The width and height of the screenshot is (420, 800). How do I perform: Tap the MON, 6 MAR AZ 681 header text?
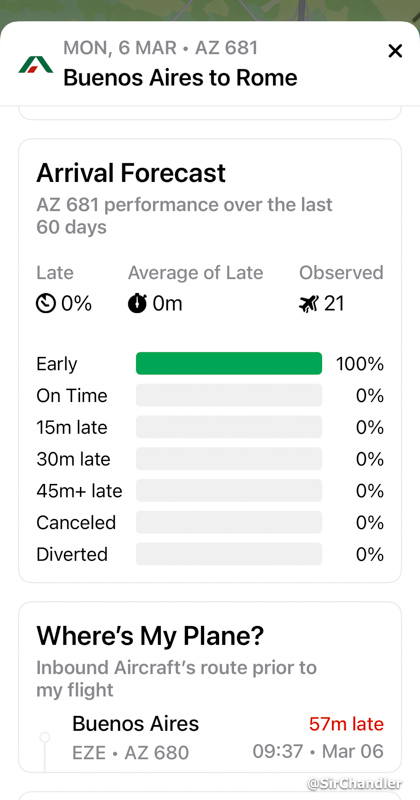pyautogui.click(x=161, y=48)
